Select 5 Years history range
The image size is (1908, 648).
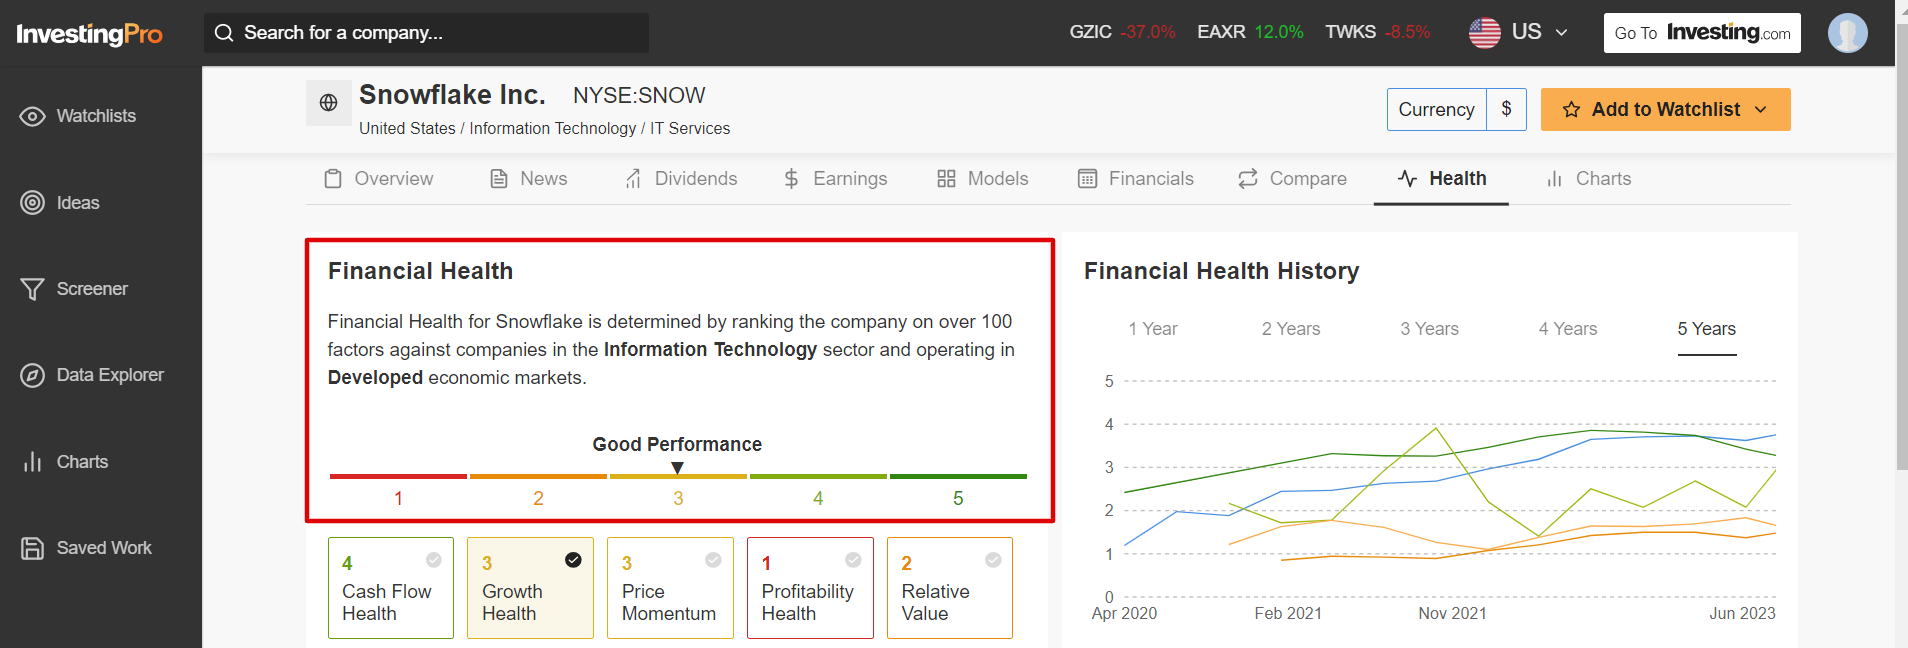(1707, 329)
